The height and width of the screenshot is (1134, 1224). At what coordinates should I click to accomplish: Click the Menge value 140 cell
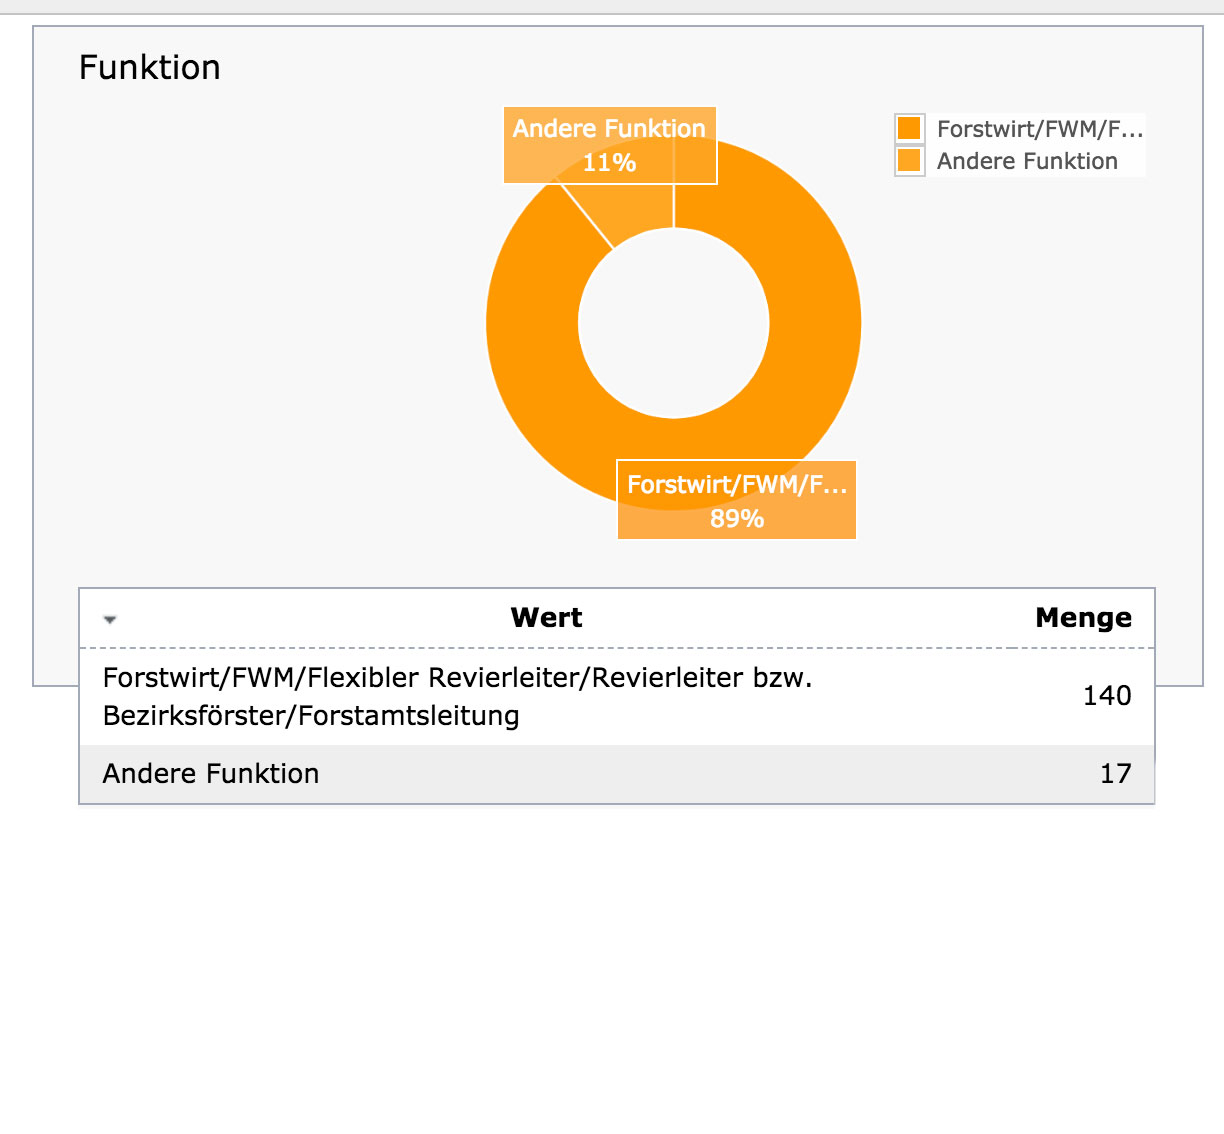click(1107, 696)
